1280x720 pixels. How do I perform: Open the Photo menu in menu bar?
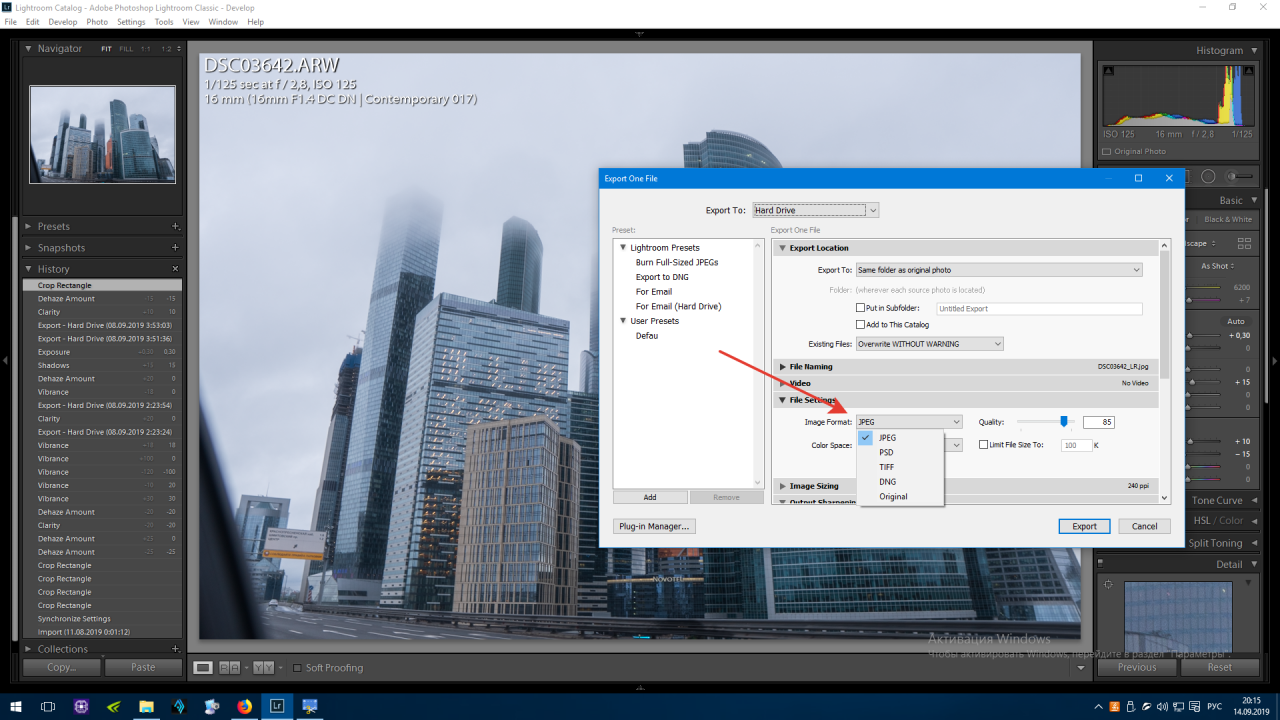click(x=97, y=21)
